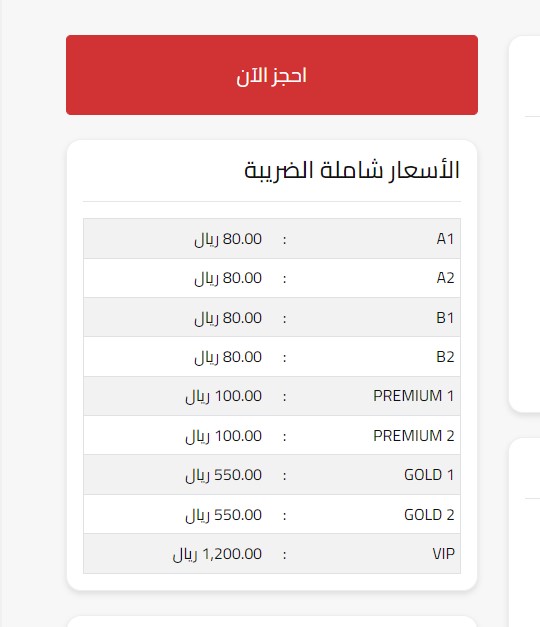Click the 80.00 ريال price for A2
The width and height of the screenshot is (540, 627).
(228, 278)
